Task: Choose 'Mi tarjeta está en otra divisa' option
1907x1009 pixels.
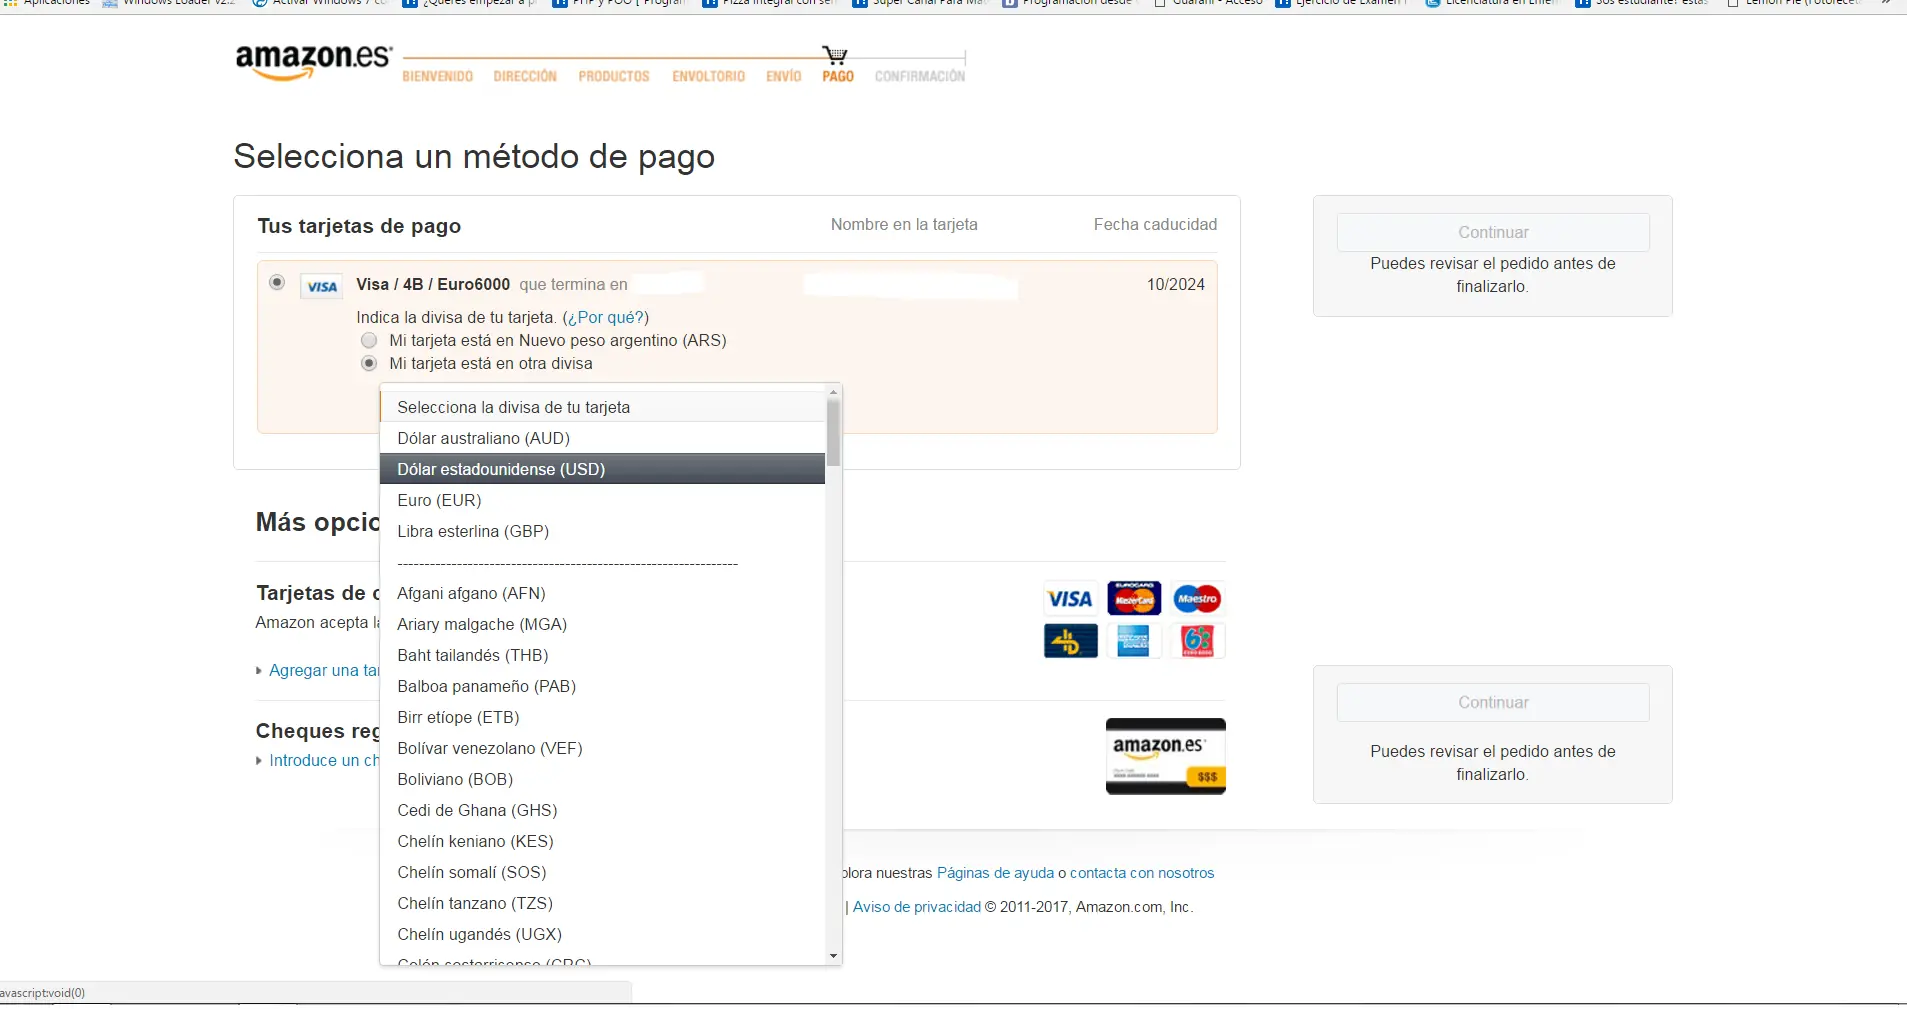Action: point(369,363)
